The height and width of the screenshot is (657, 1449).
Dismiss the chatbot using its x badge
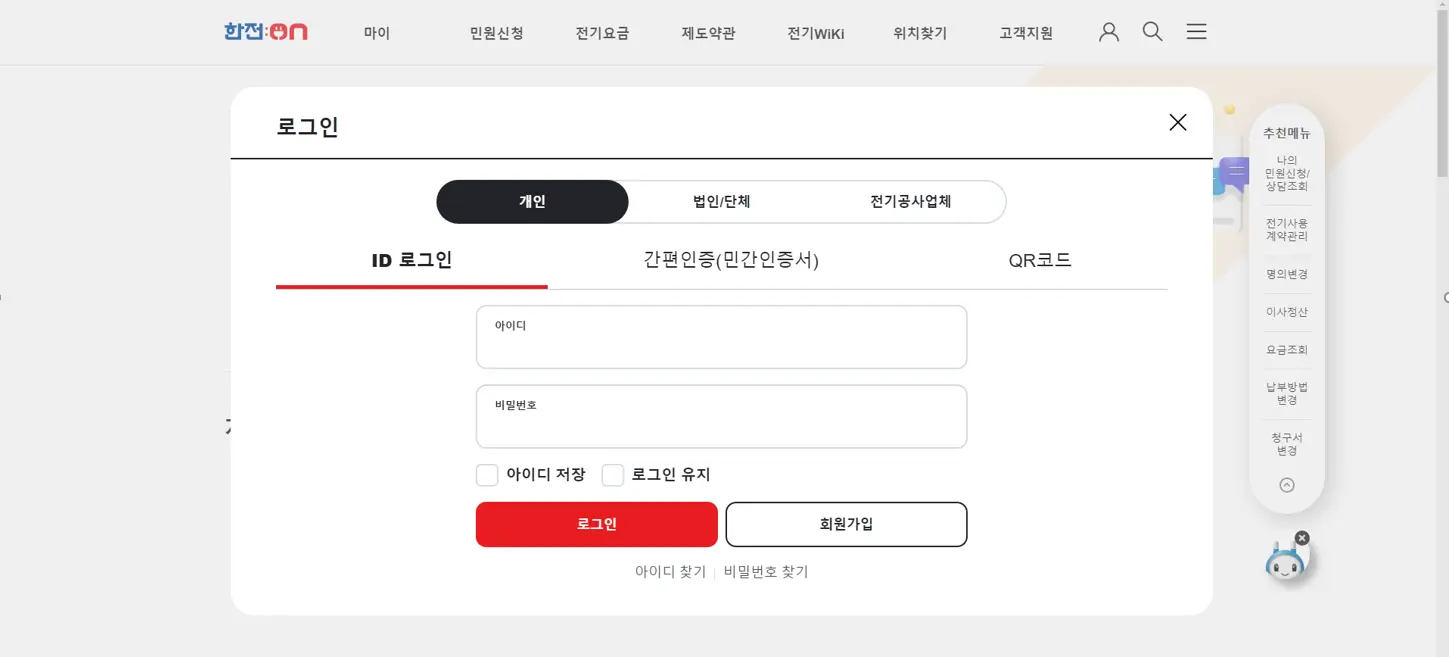(x=1301, y=538)
